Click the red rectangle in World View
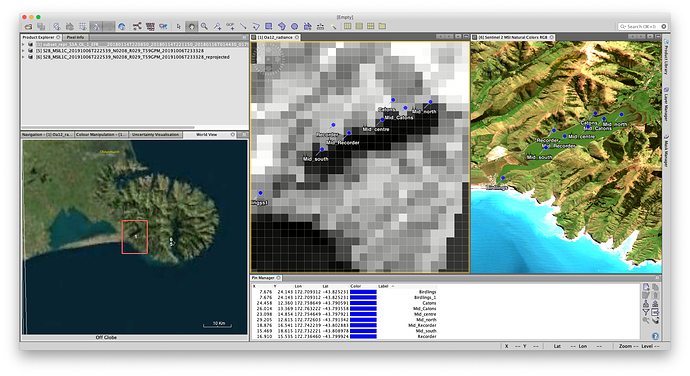This screenshot has width=690, height=376. 135,237
